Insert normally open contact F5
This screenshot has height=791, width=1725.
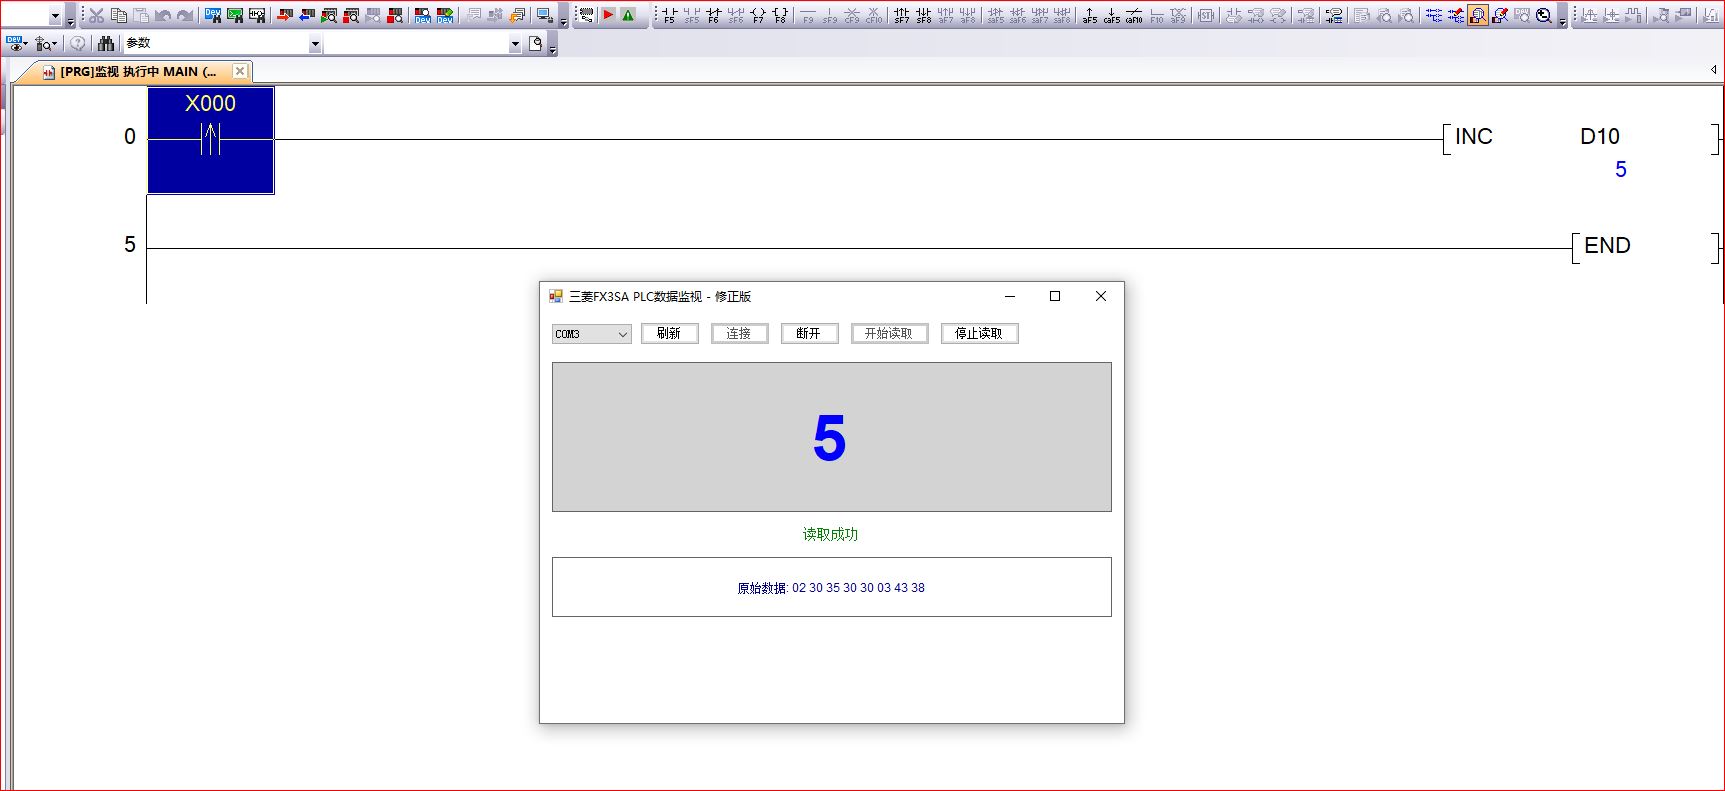[x=669, y=15]
